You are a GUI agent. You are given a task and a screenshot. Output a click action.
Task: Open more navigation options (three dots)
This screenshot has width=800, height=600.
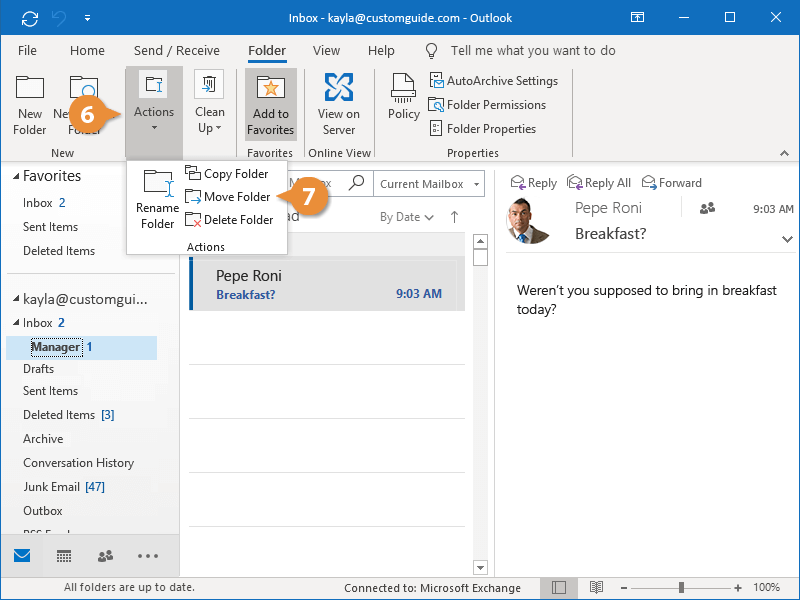(148, 556)
